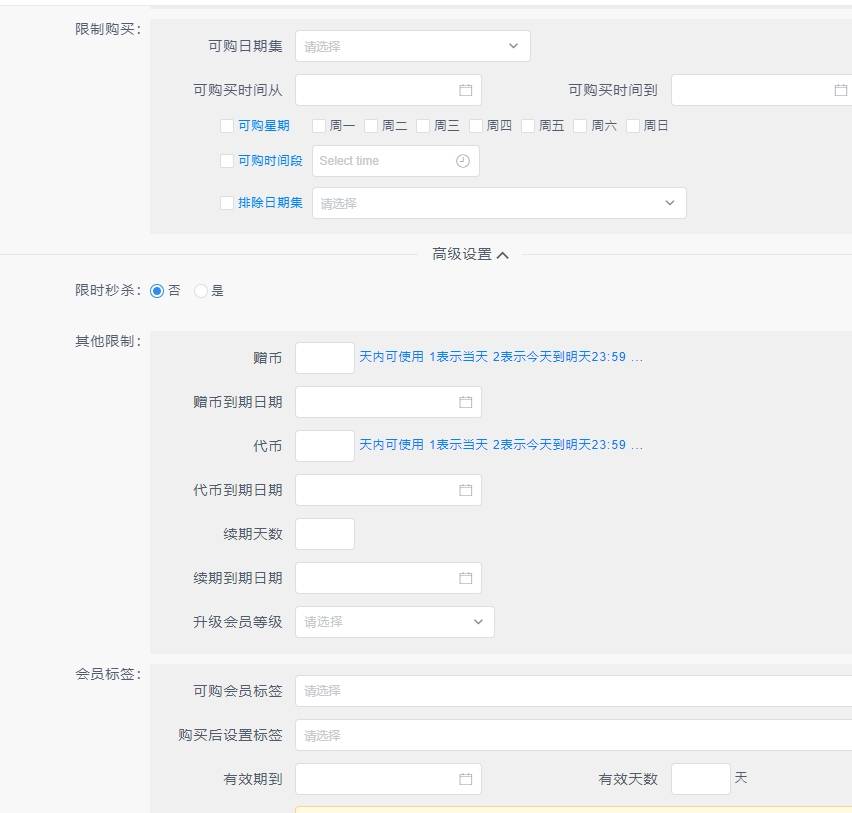Open the 排除日期集 dropdown
This screenshot has height=813, width=852.
point(499,203)
